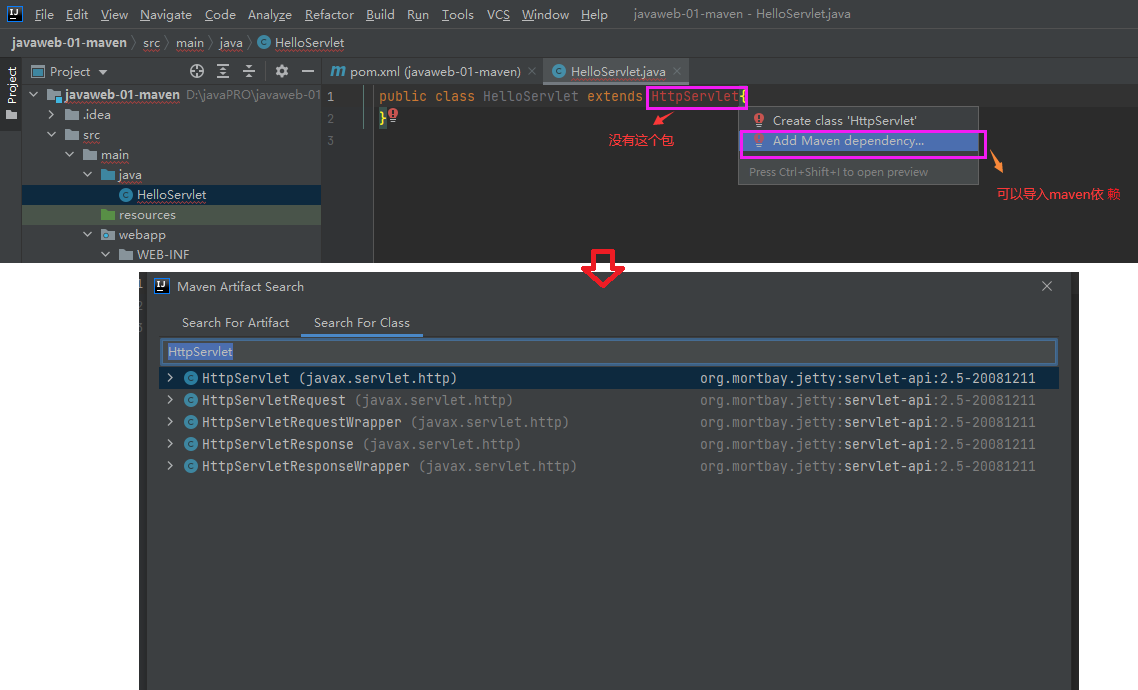This screenshot has height=690, width=1138.
Task: Click the class icon of HttpServletResponse result
Action: point(191,444)
